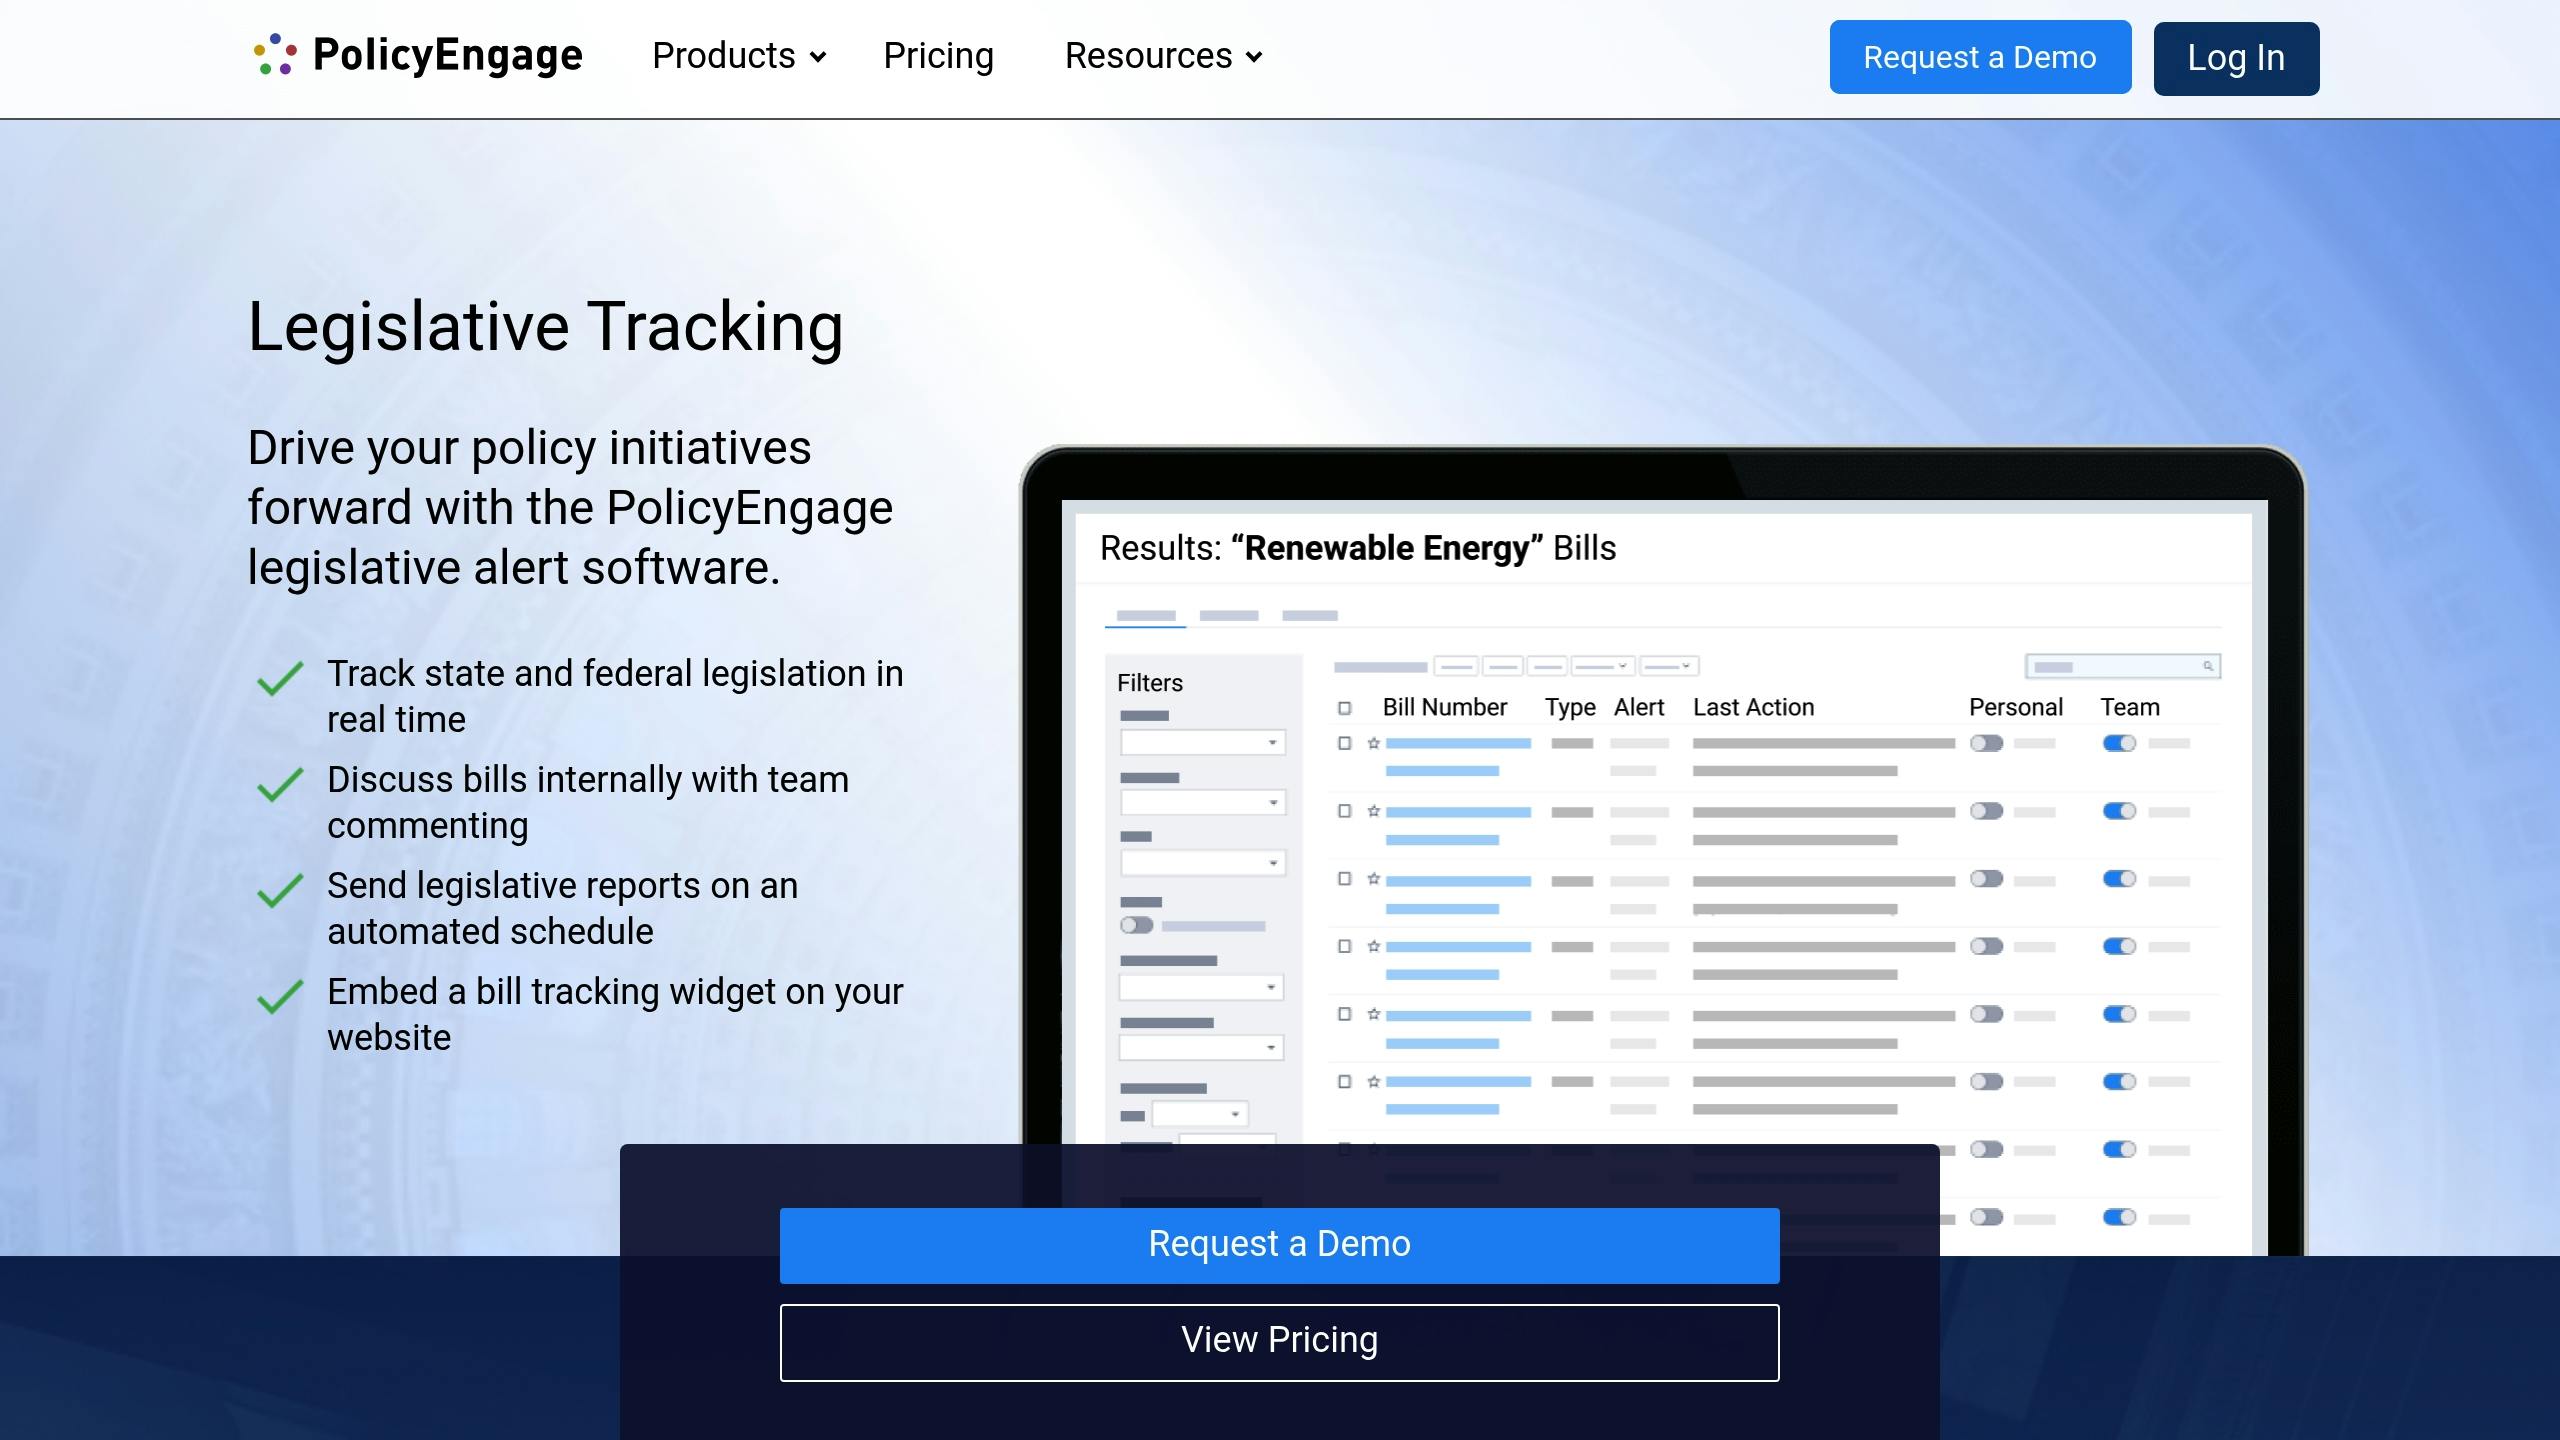
Task: Star the third bill row
Action: pos(1374,879)
